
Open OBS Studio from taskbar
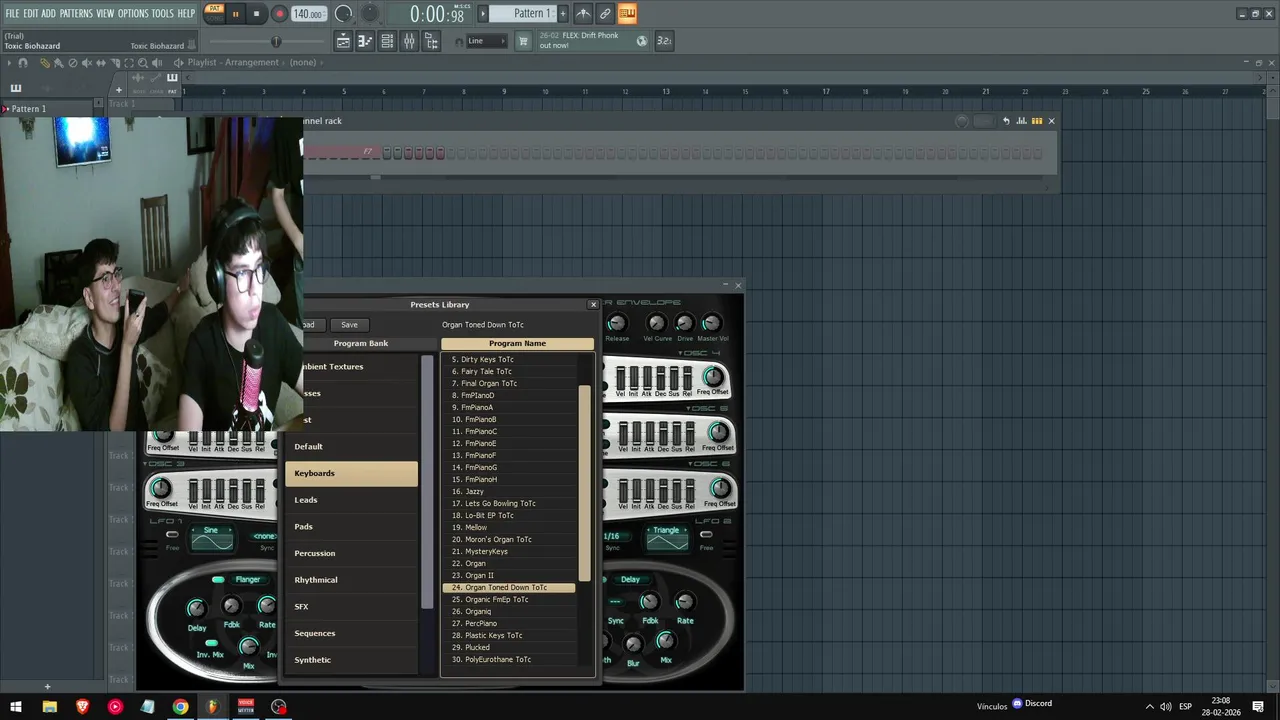(279, 706)
